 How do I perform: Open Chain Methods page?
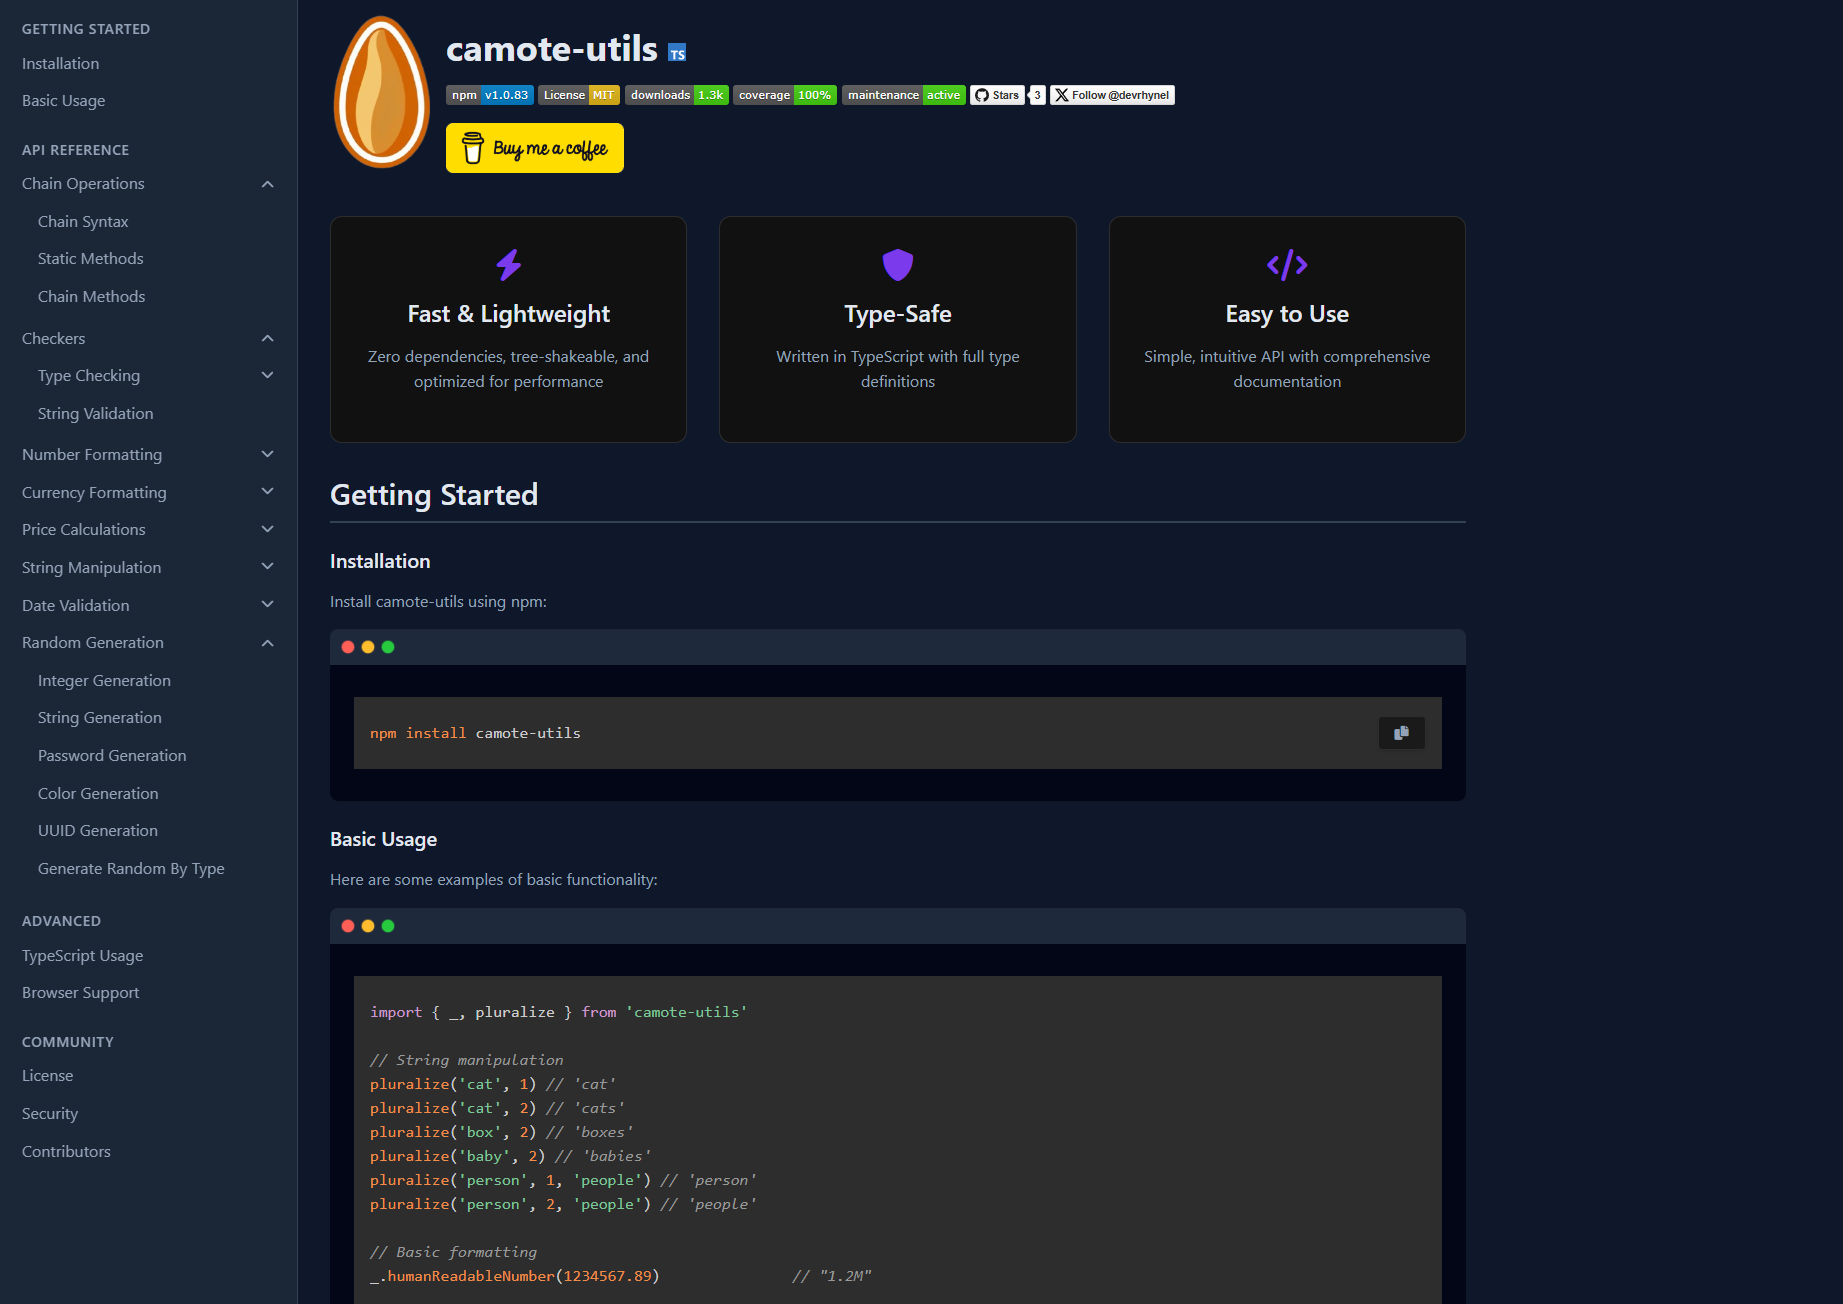92,297
